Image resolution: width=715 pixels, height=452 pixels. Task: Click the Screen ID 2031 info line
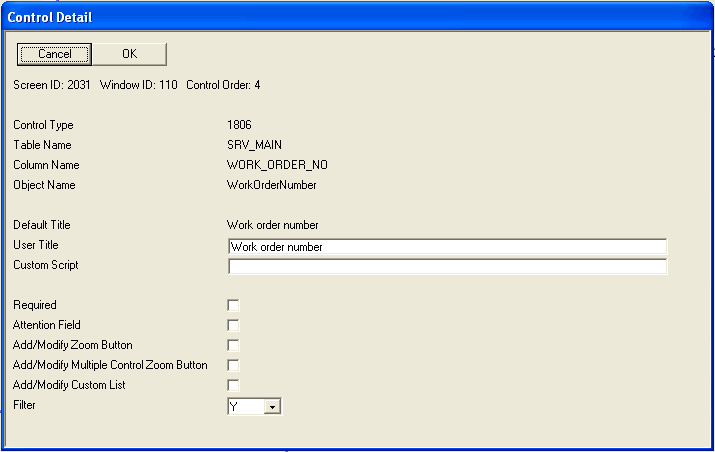click(x=136, y=85)
